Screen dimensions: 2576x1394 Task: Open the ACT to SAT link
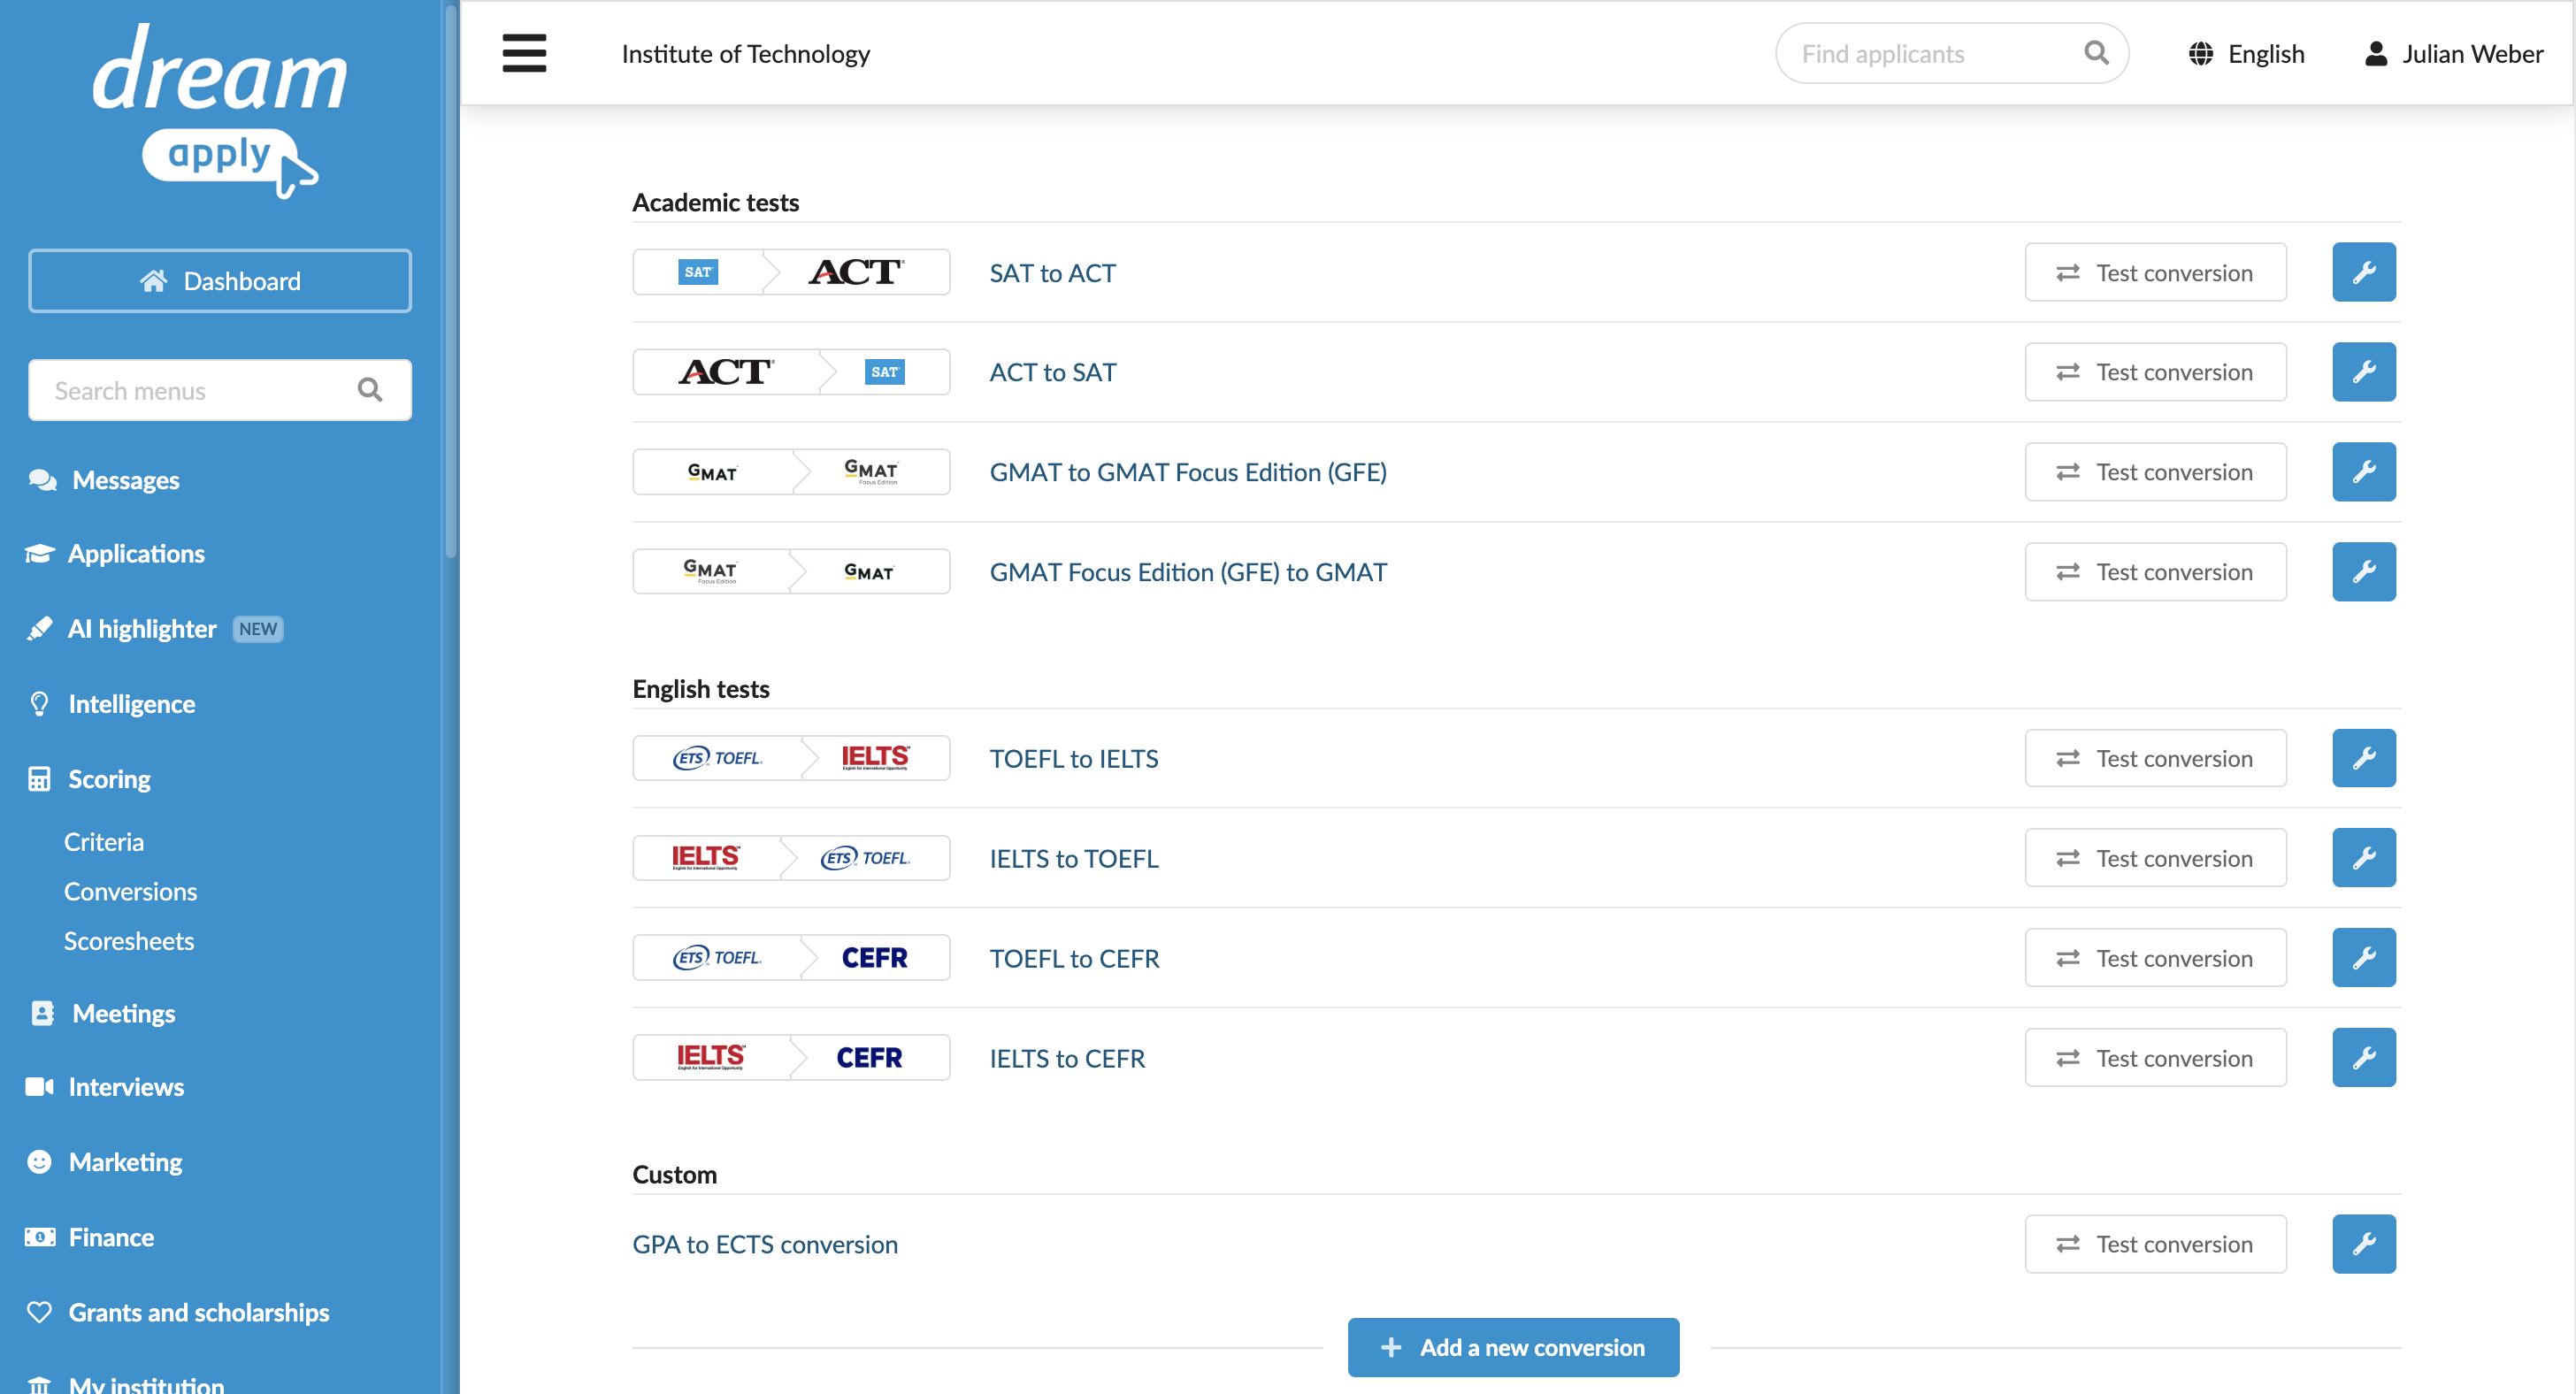1052,372
